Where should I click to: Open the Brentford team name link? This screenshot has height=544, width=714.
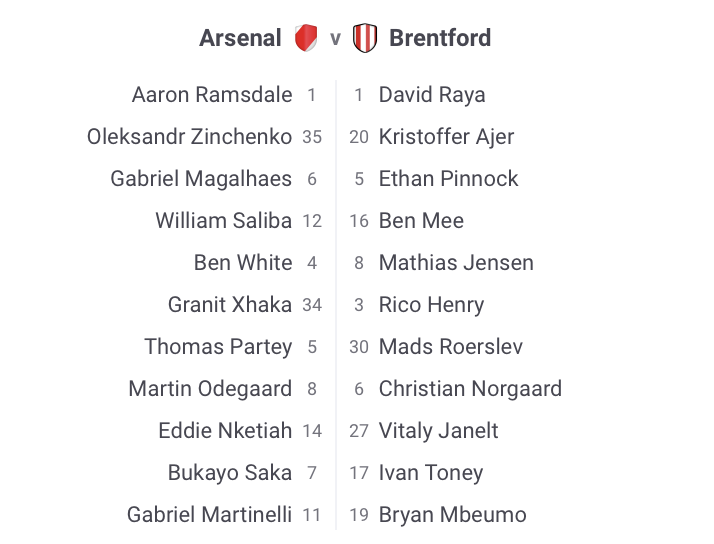point(439,39)
